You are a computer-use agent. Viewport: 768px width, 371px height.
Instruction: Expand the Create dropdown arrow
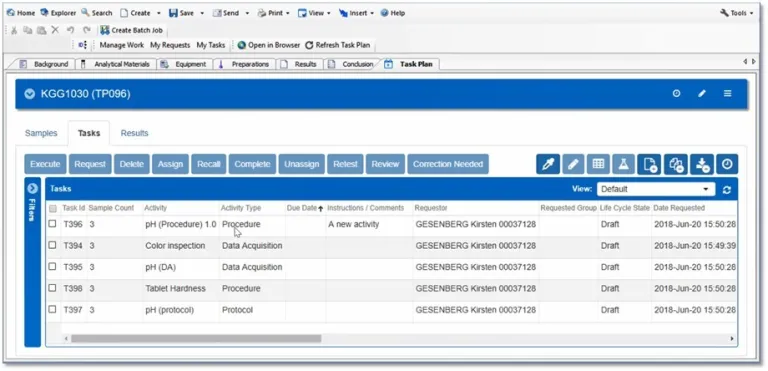pyautogui.click(x=159, y=13)
